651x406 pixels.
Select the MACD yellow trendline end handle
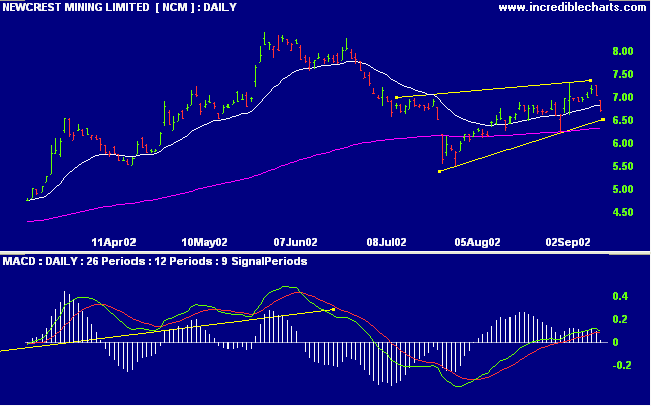tap(333, 309)
